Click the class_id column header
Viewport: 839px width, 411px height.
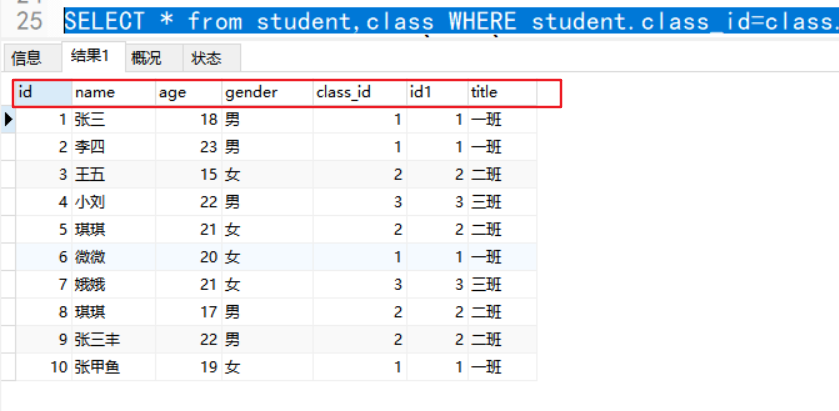(x=360, y=93)
